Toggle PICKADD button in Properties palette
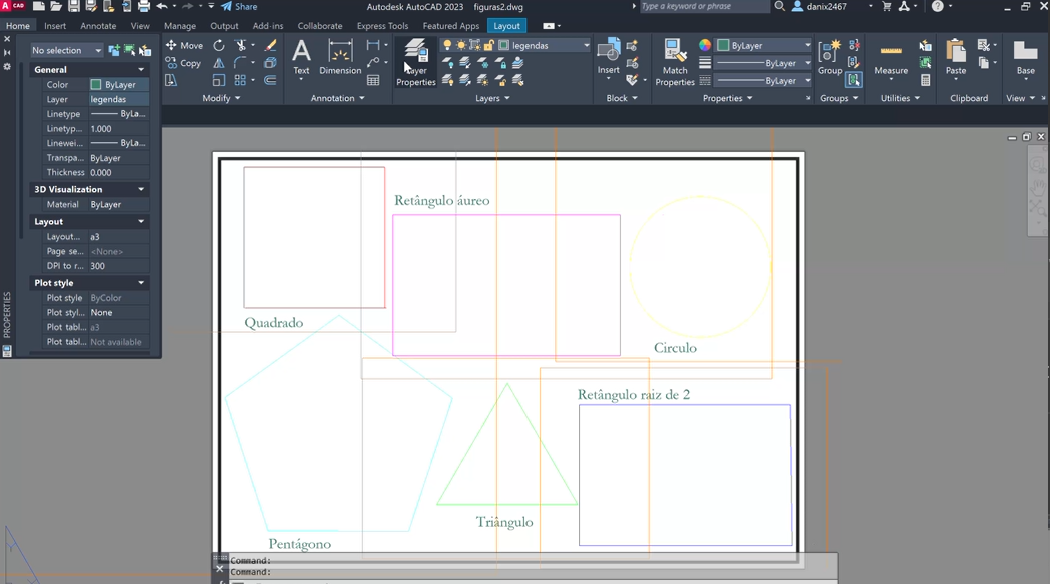The width and height of the screenshot is (1050, 584). coord(114,50)
